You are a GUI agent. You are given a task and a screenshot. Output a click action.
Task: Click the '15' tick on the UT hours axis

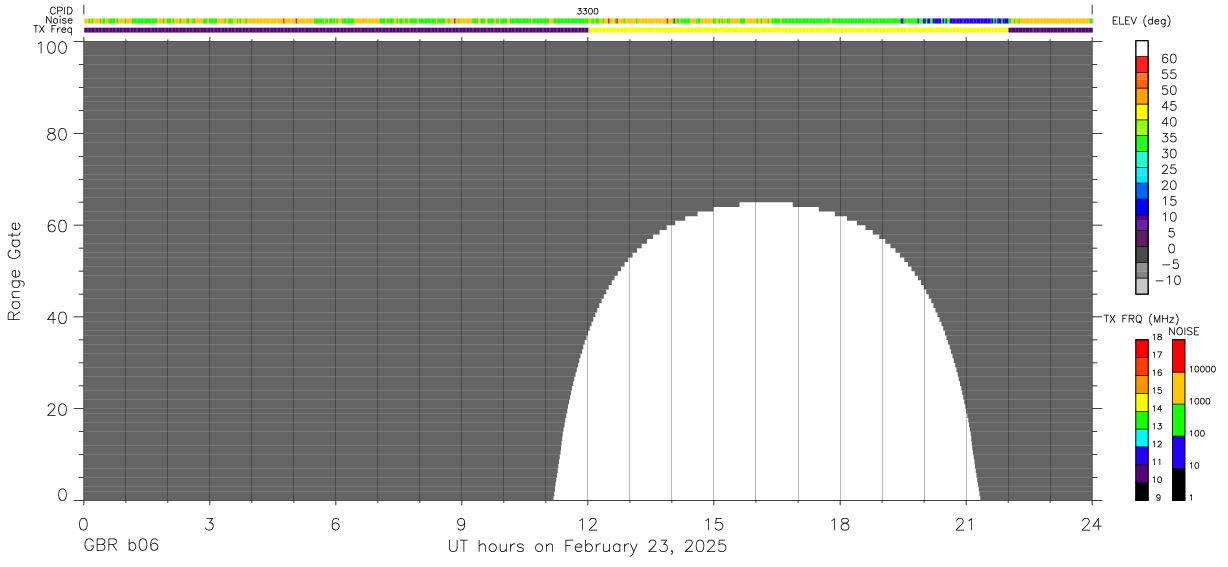714,524
